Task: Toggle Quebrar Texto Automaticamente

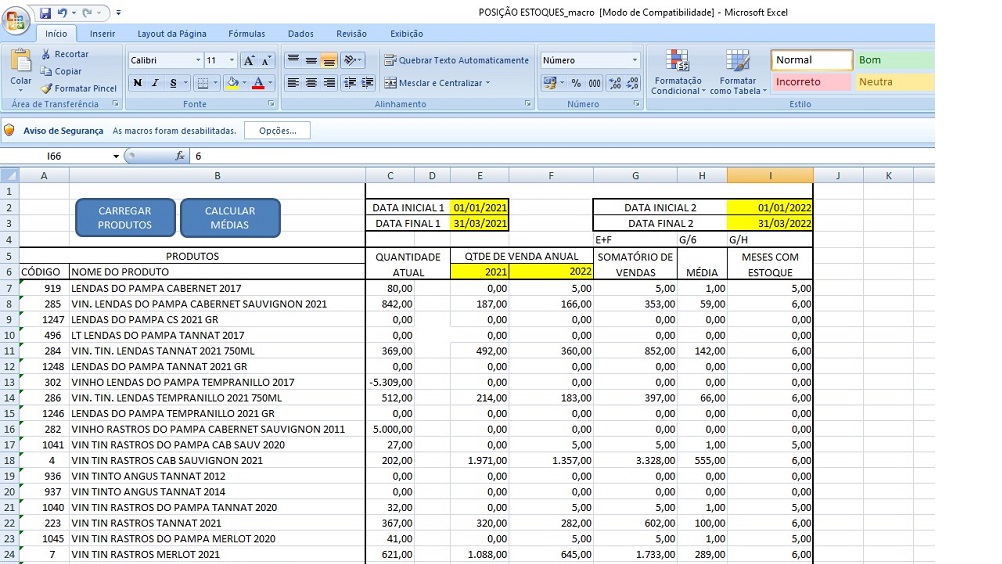Action: [456, 60]
